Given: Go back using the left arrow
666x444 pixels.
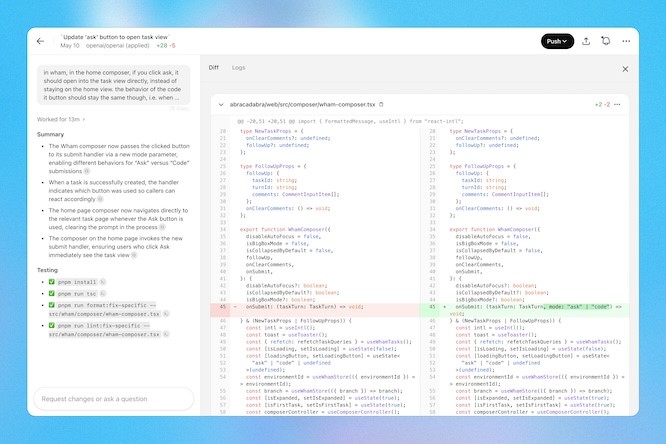Looking at the screenshot, I should [40, 41].
